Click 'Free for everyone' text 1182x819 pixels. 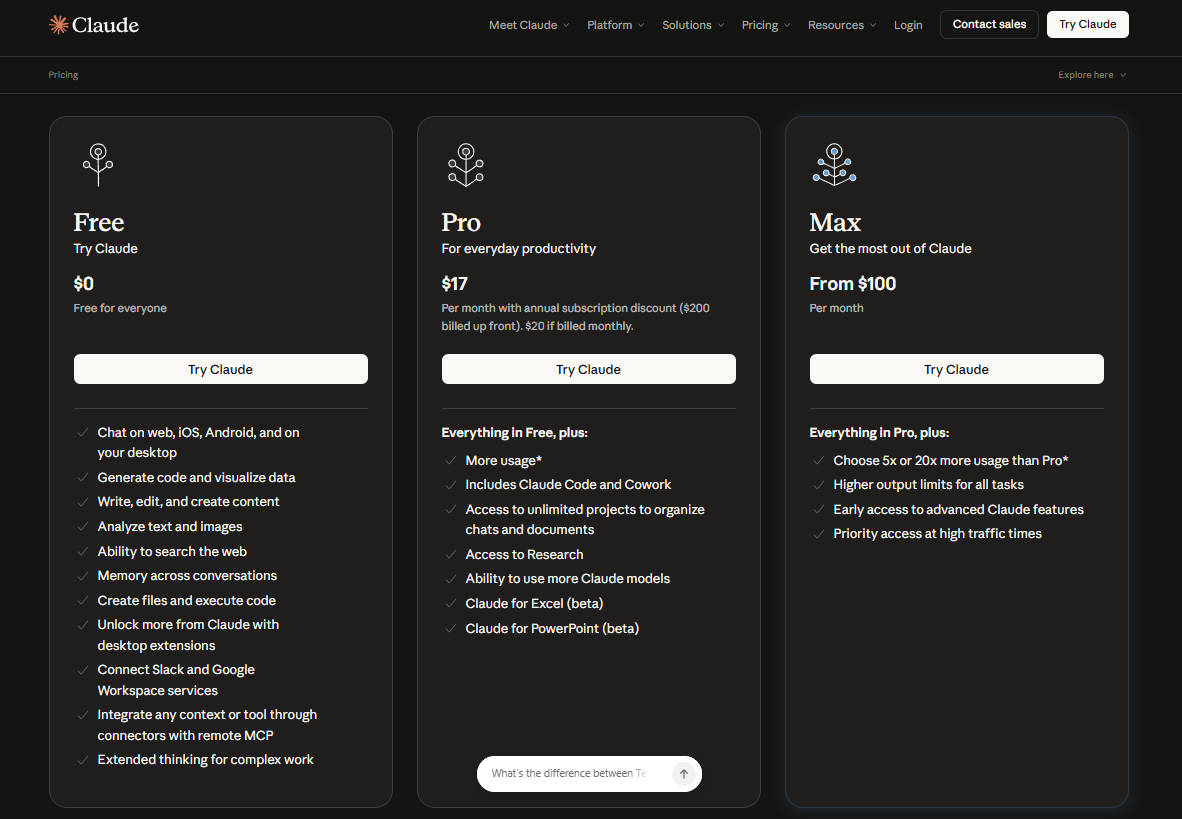(120, 308)
